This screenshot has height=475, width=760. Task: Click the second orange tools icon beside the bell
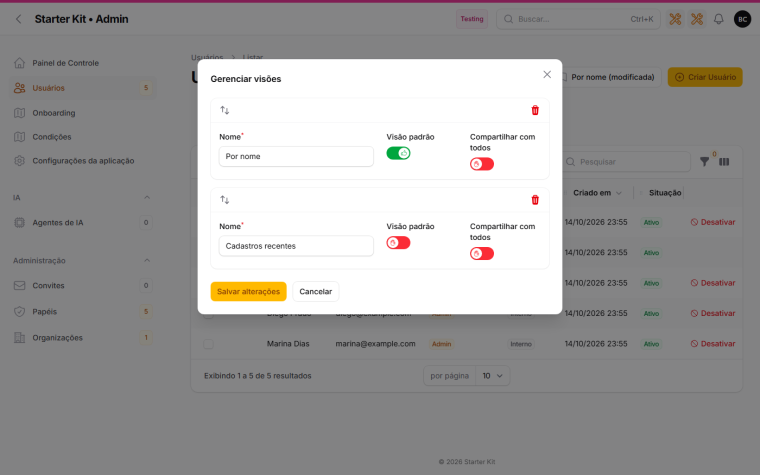pos(697,19)
